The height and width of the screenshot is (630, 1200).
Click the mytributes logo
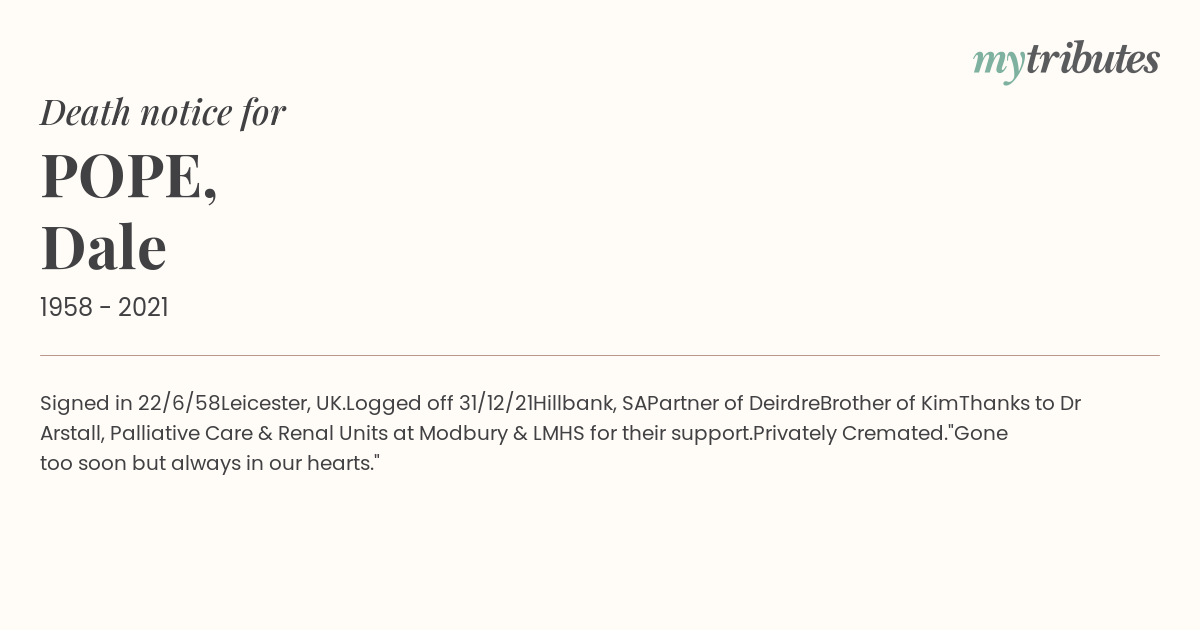click(x=1066, y=60)
